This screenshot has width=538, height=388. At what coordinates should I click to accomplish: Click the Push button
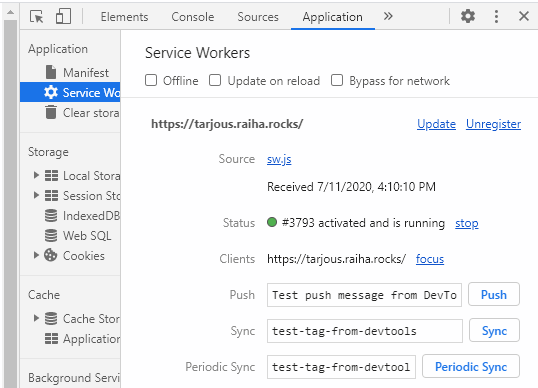[x=494, y=295]
